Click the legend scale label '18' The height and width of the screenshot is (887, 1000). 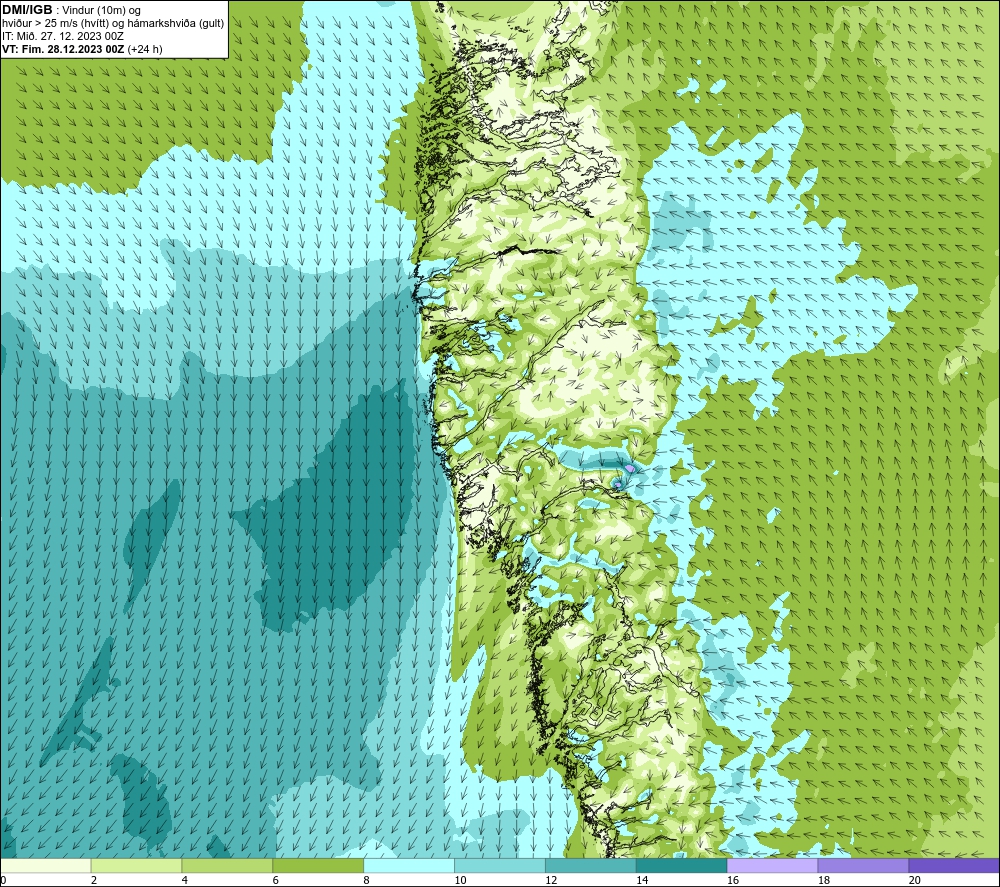point(823,880)
